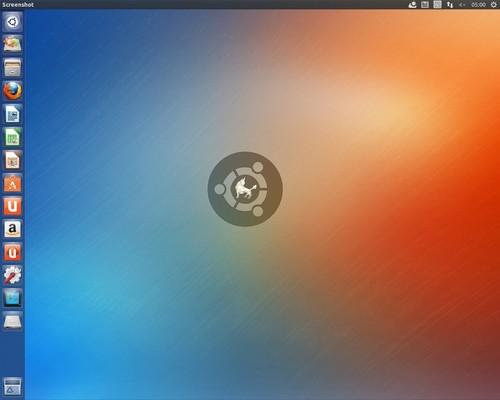This screenshot has height=400, width=500.
Task: Open the bottom launcher workspace icon
Action: [x=12, y=387]
